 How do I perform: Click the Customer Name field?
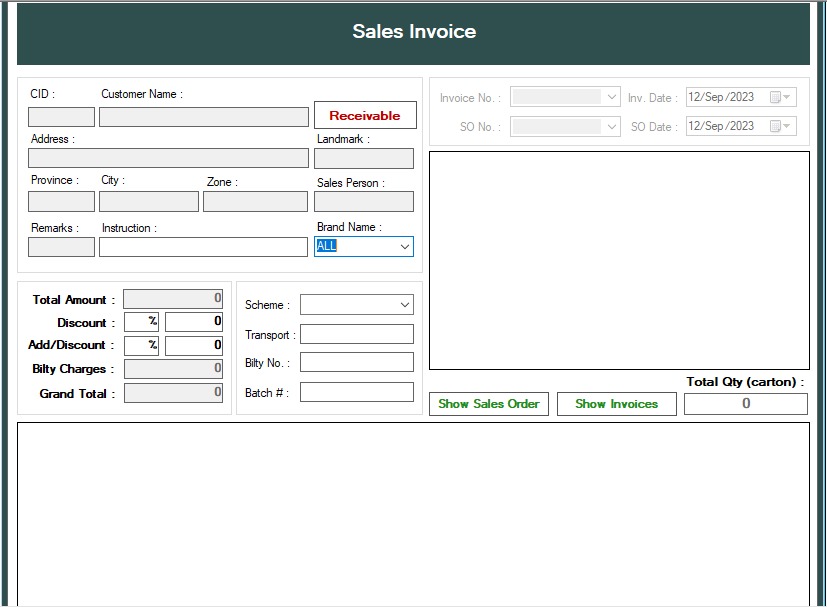tap(204, 117)
